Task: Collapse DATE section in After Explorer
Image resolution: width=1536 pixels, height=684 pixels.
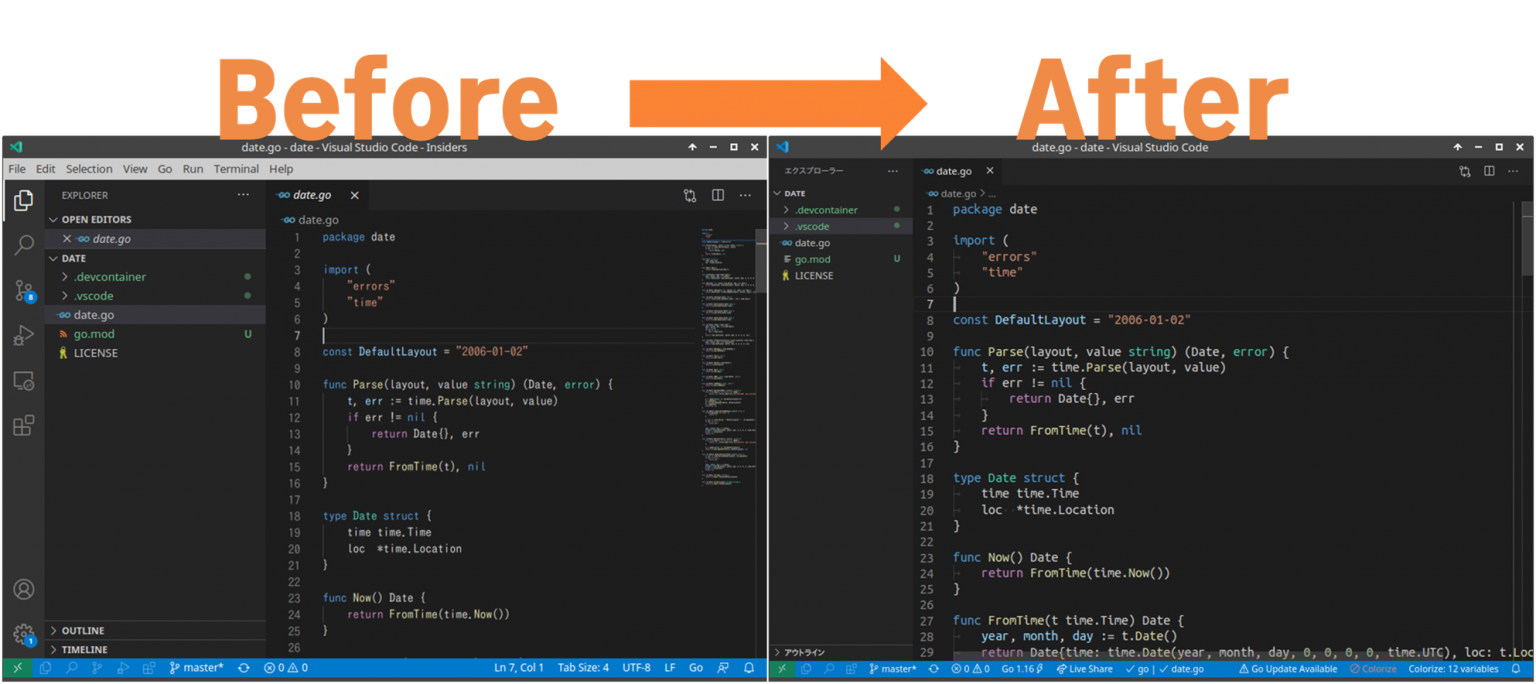Action: 840,193
